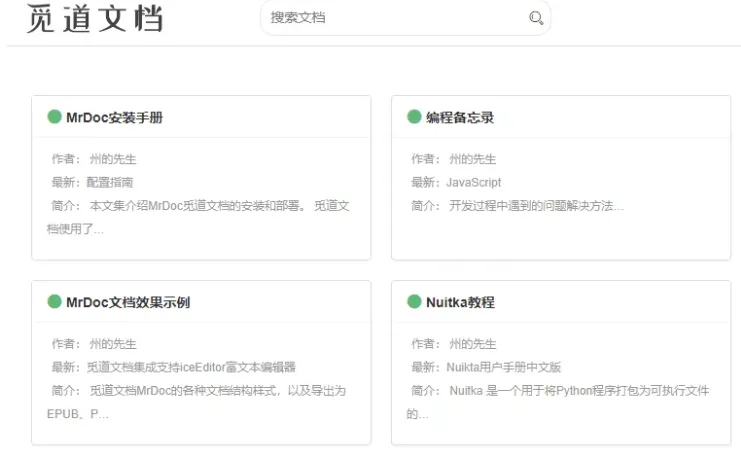Open latest doc 配置指南
This screenshot has width=741, height=453.
pyautogui.click(x=110, y=182)
